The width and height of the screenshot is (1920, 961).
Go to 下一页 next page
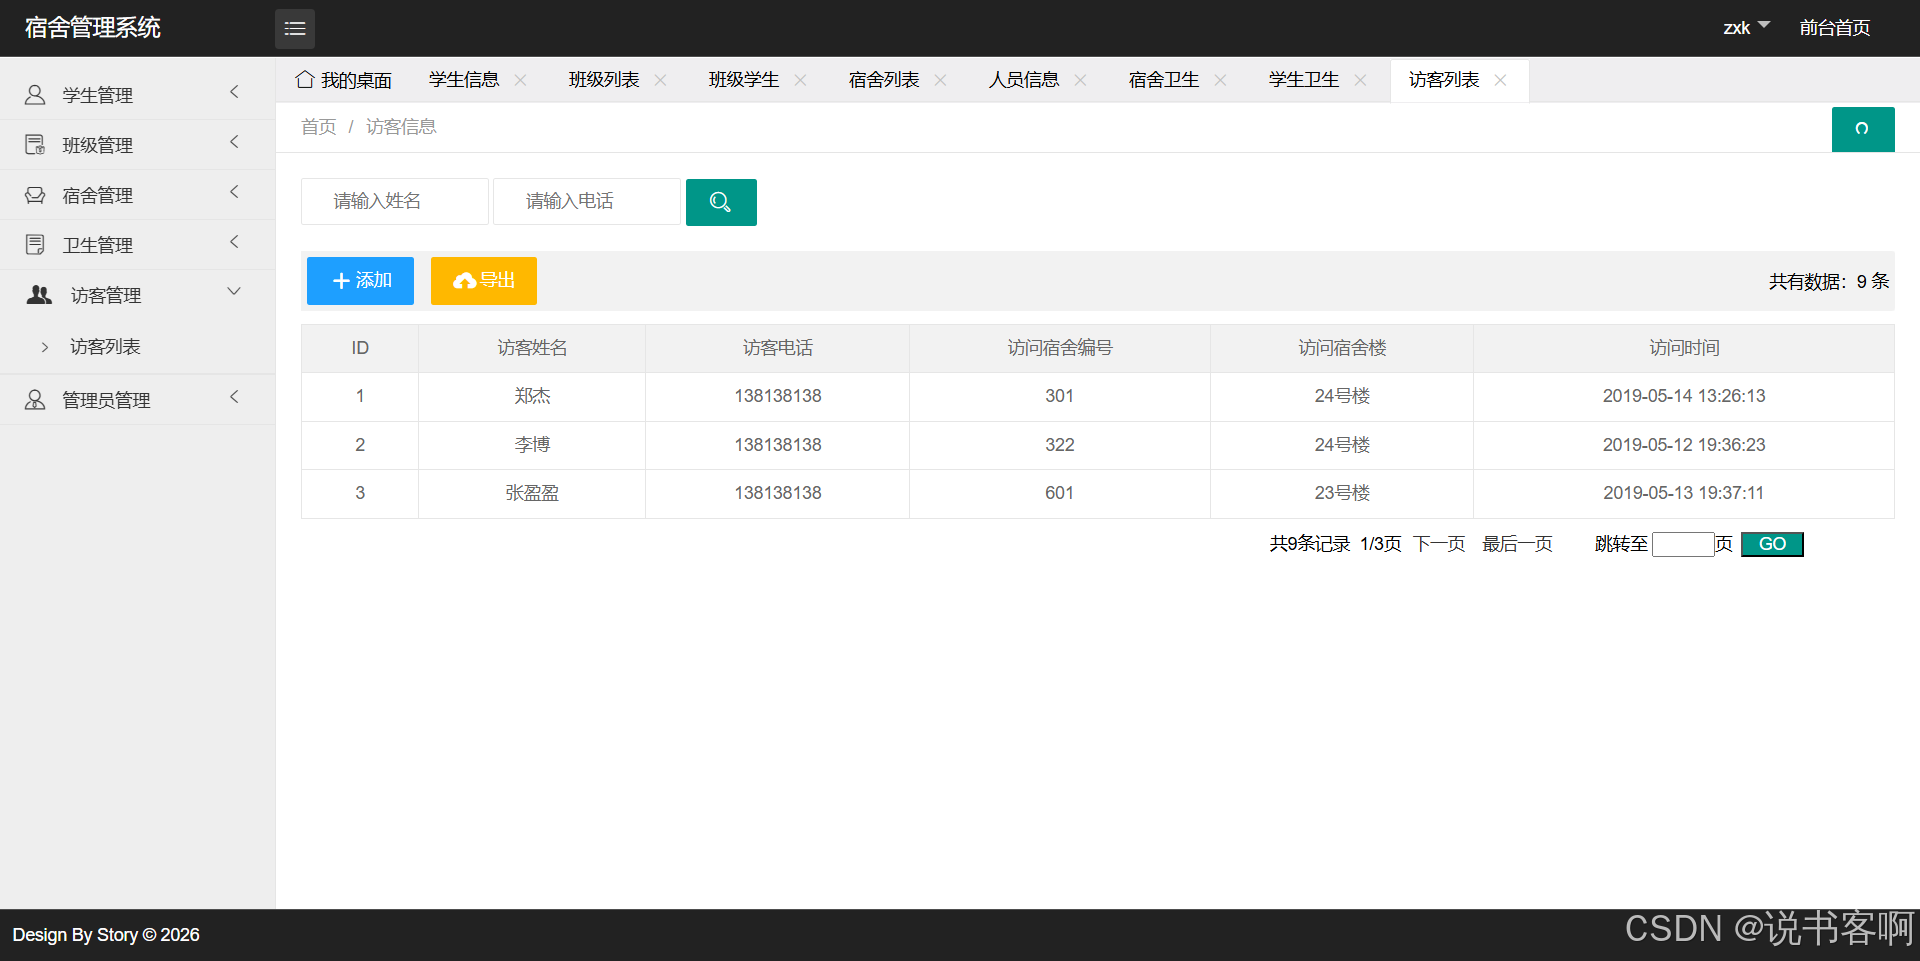(1439, 544)
